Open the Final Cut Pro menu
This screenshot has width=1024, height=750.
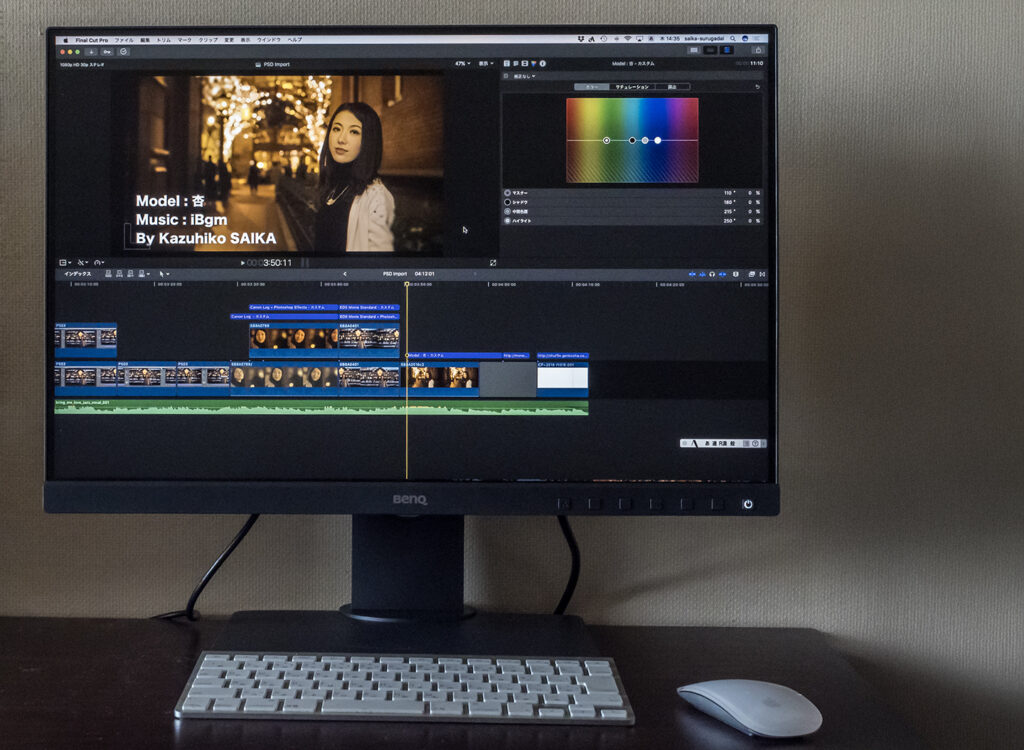click(x=91, y=40)
